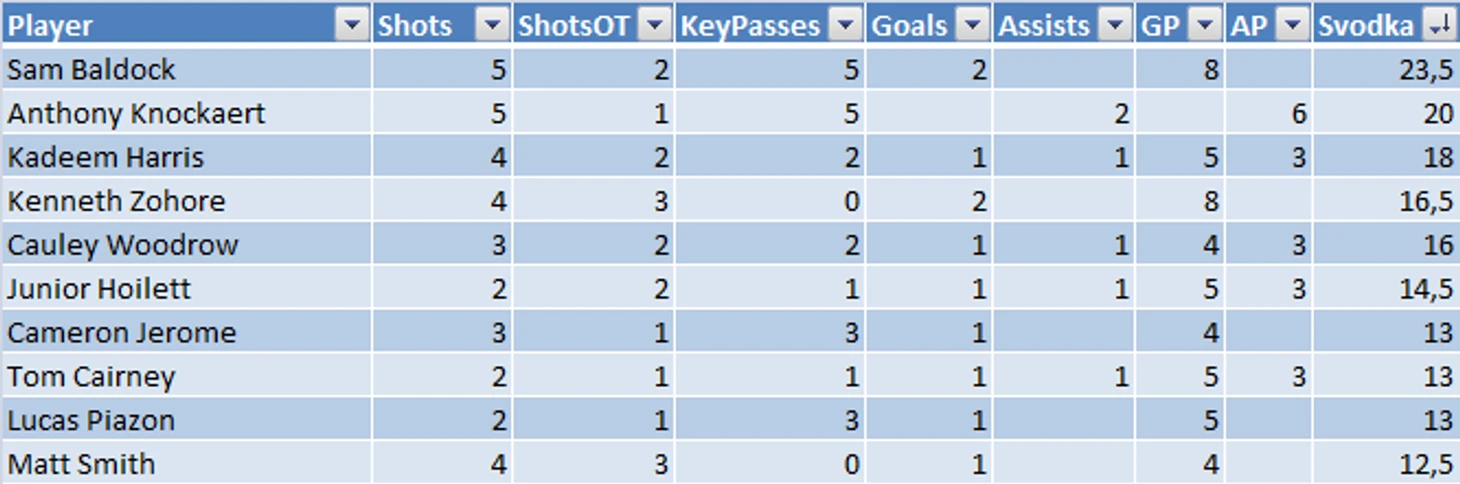Select the Anthony Knockaert cell
1460x484 pixels.
[x=186, y=113]
